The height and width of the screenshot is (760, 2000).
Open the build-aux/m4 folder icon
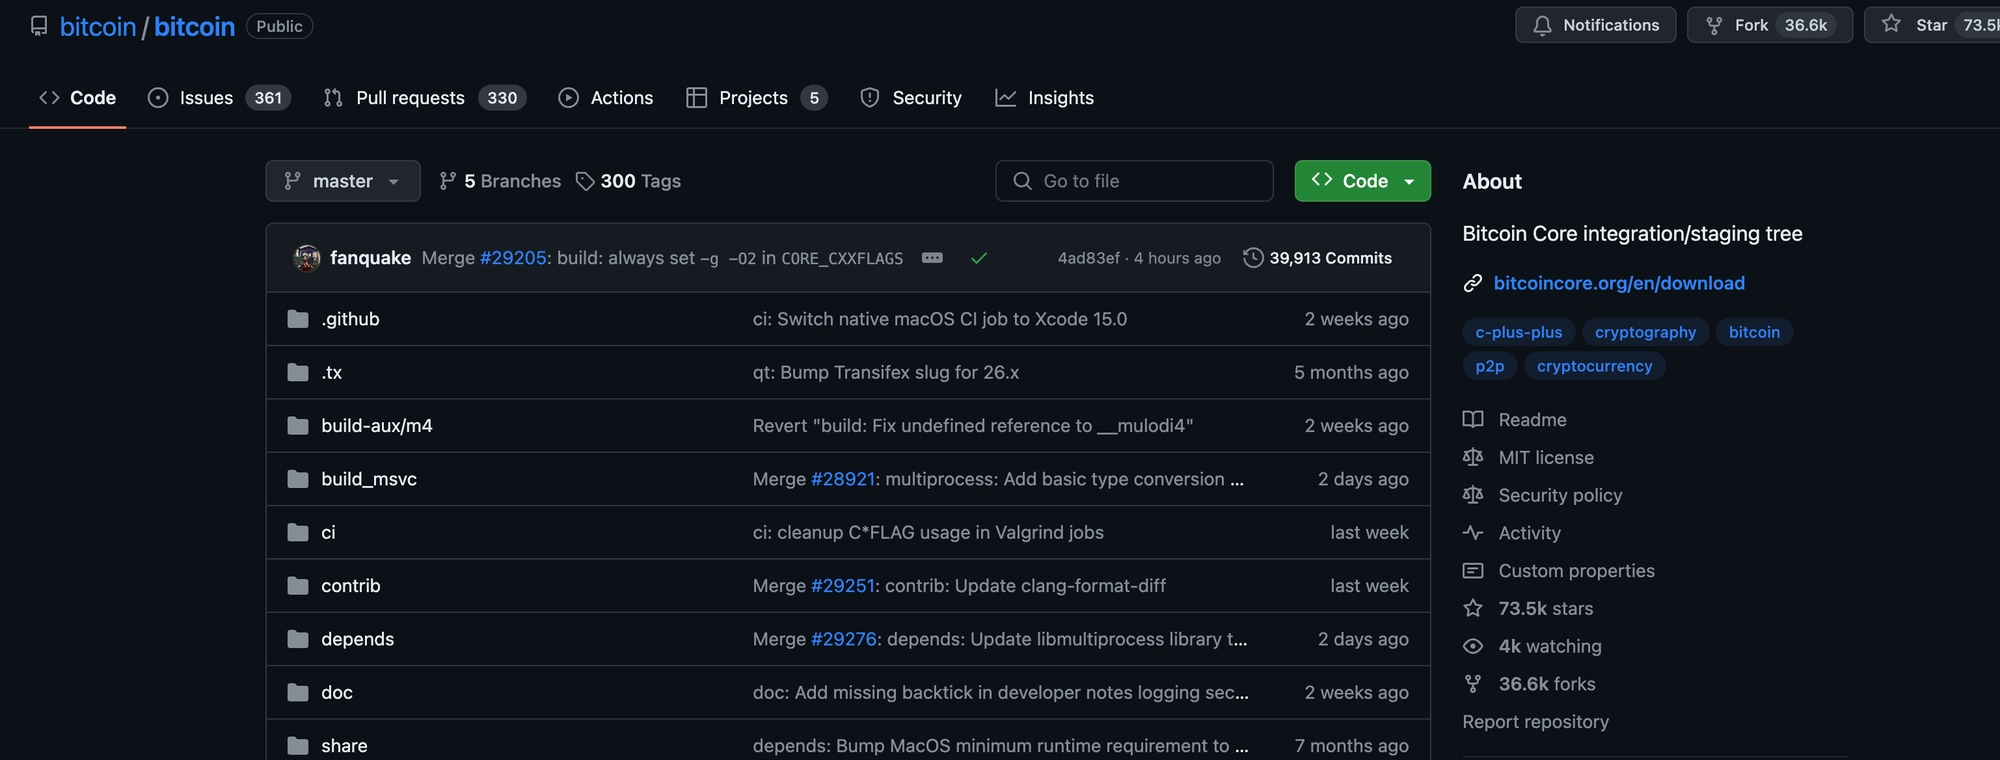coord(298,426)
